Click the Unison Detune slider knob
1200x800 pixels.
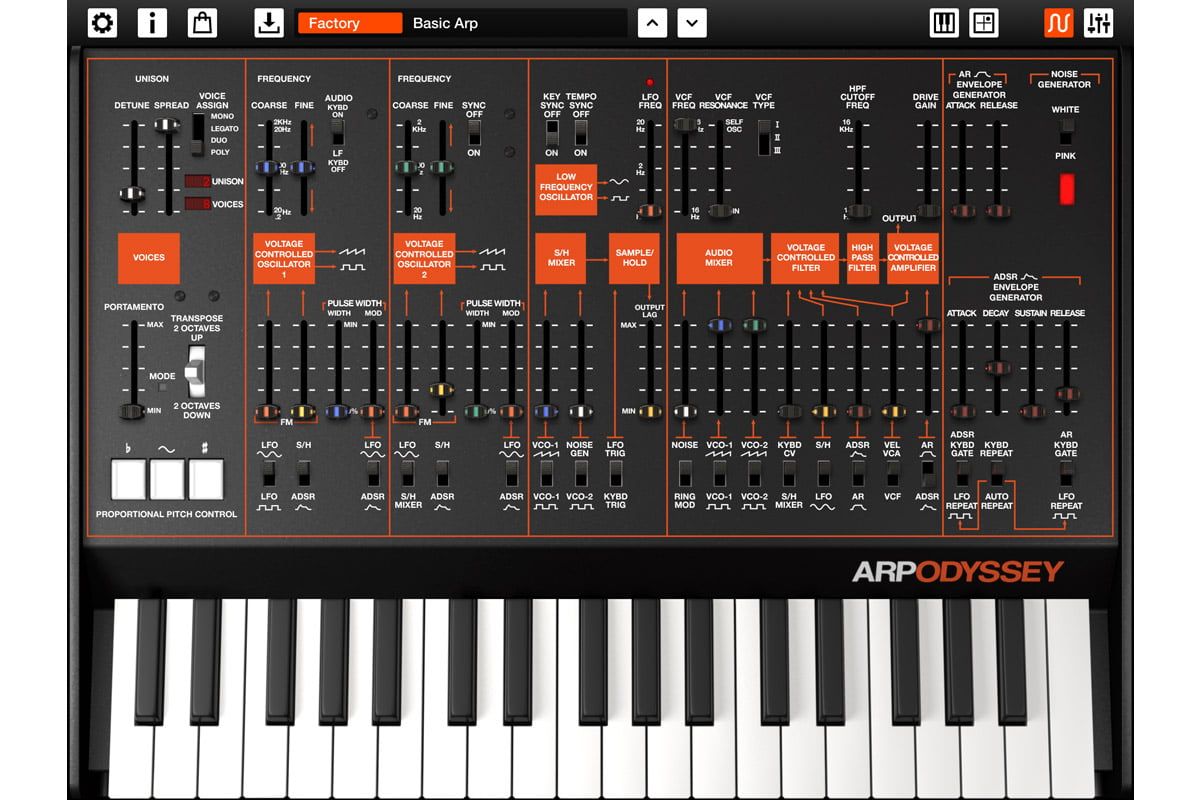[130, 194]
